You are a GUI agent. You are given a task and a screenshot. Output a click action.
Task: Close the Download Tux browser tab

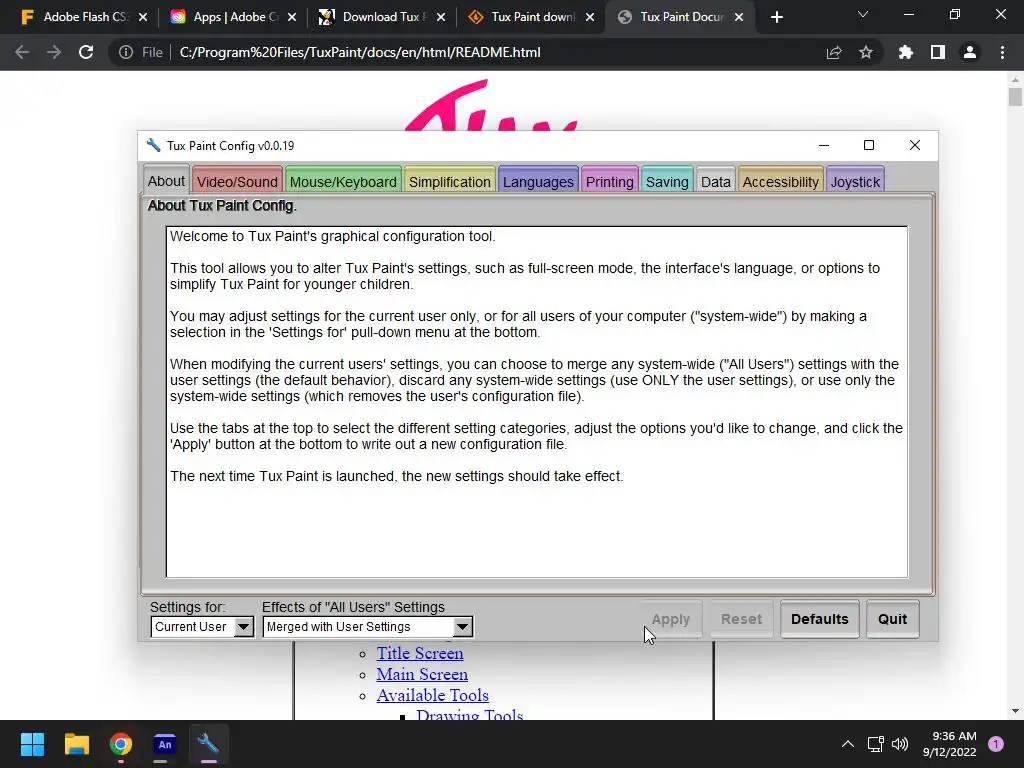click(441, 17)
